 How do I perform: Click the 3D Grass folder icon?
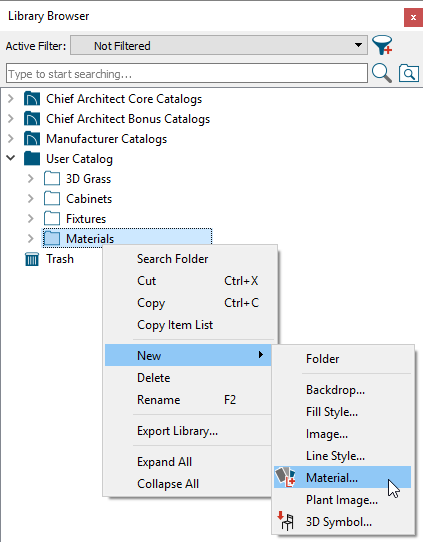pyautogui.click(x=52, y=179)
